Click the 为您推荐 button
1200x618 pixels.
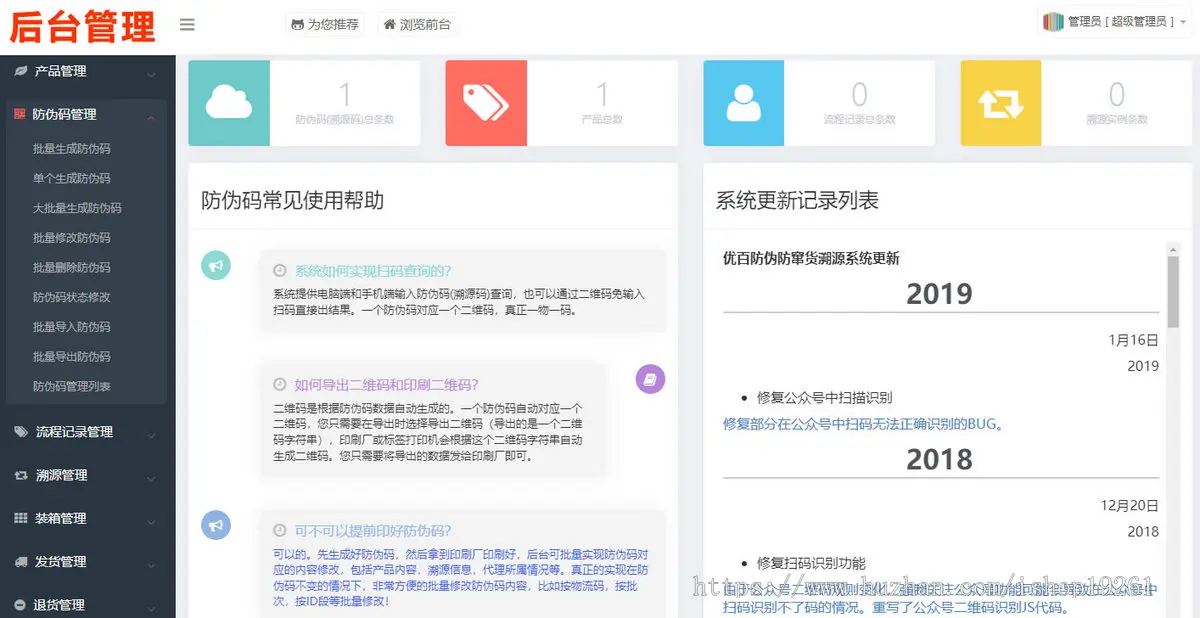pyautogui.click(x=325, y=25)
